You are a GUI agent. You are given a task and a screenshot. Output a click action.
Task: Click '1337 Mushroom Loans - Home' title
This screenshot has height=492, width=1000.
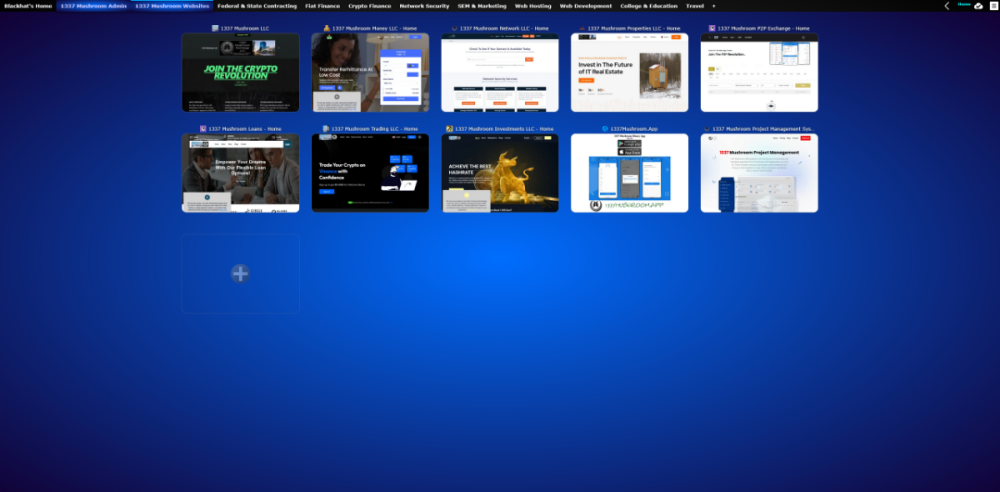click(245, 129)
